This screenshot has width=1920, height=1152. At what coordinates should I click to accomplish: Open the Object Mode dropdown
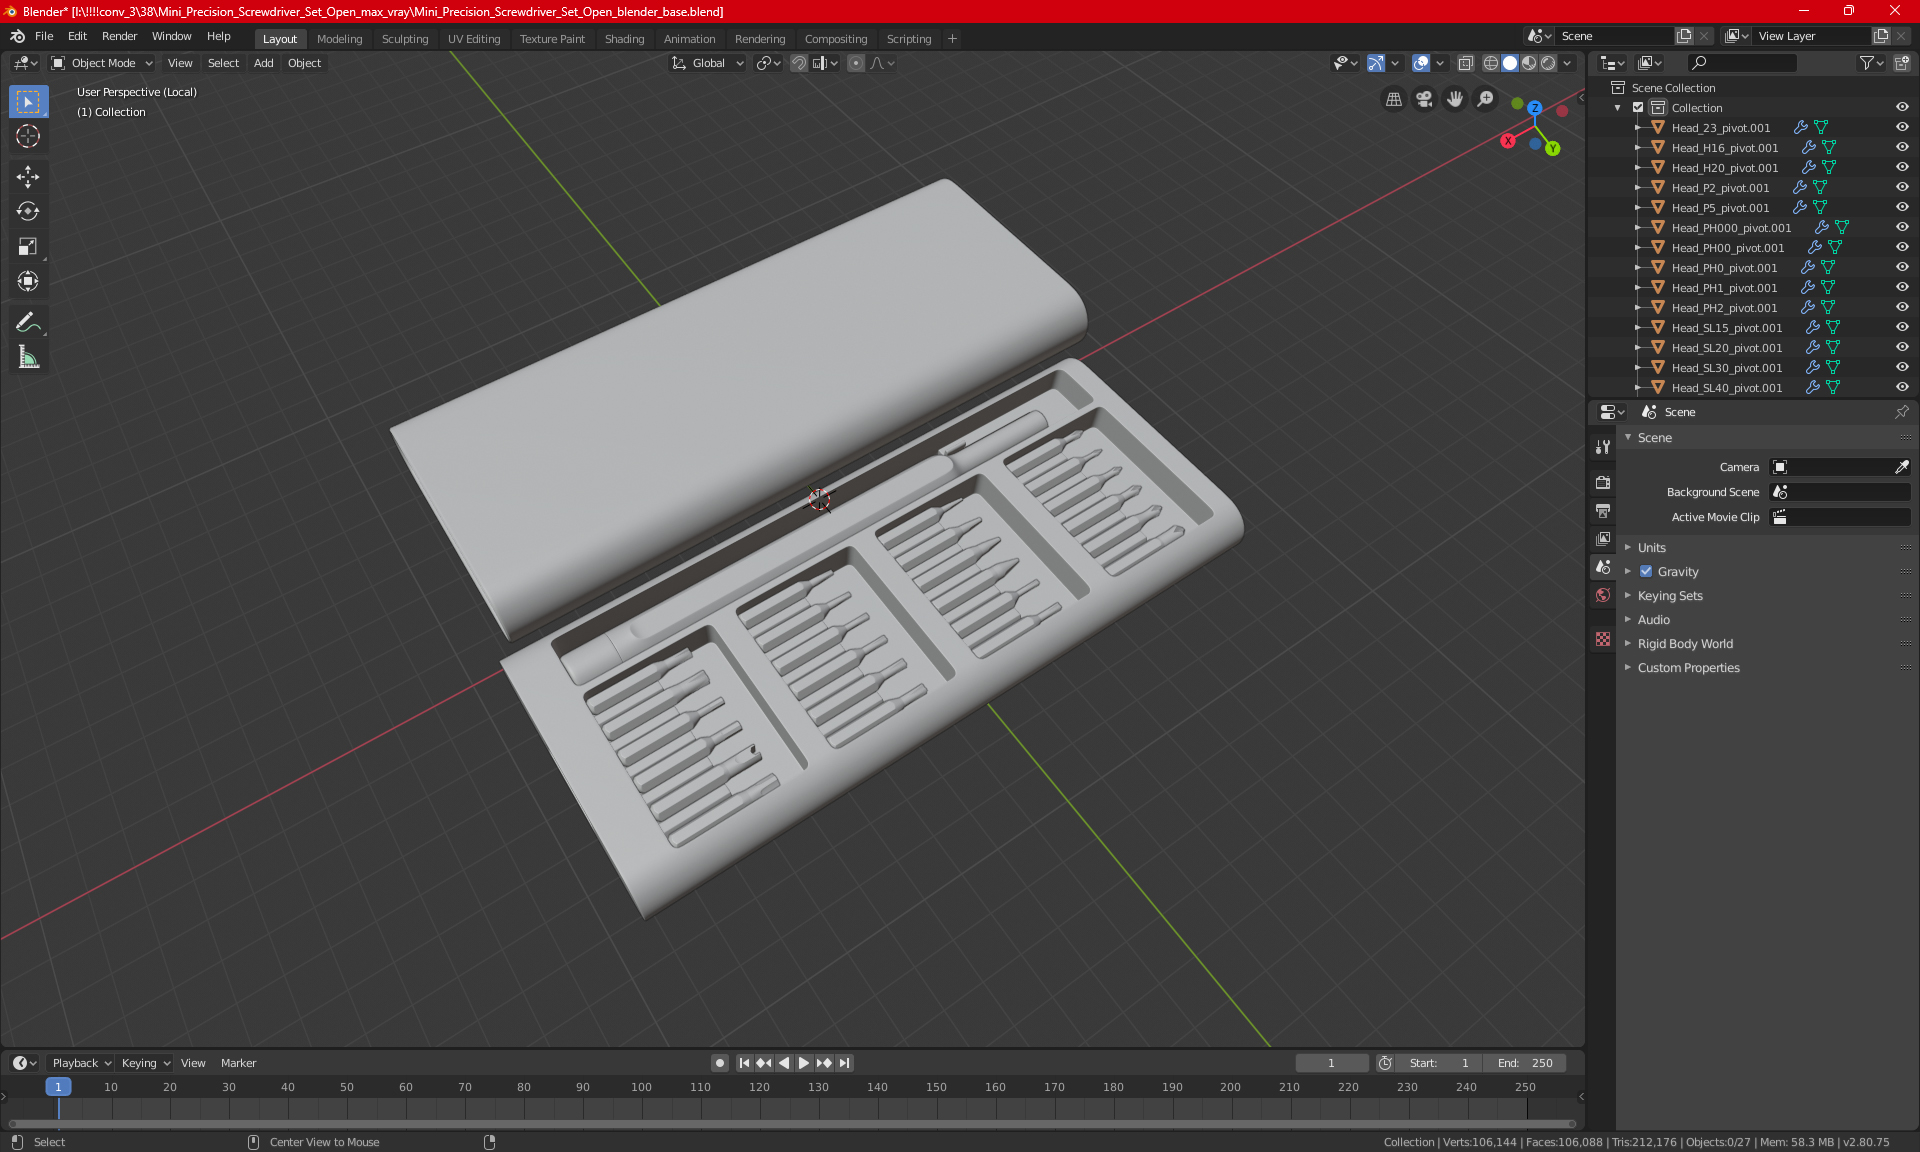tap(102, 63)
